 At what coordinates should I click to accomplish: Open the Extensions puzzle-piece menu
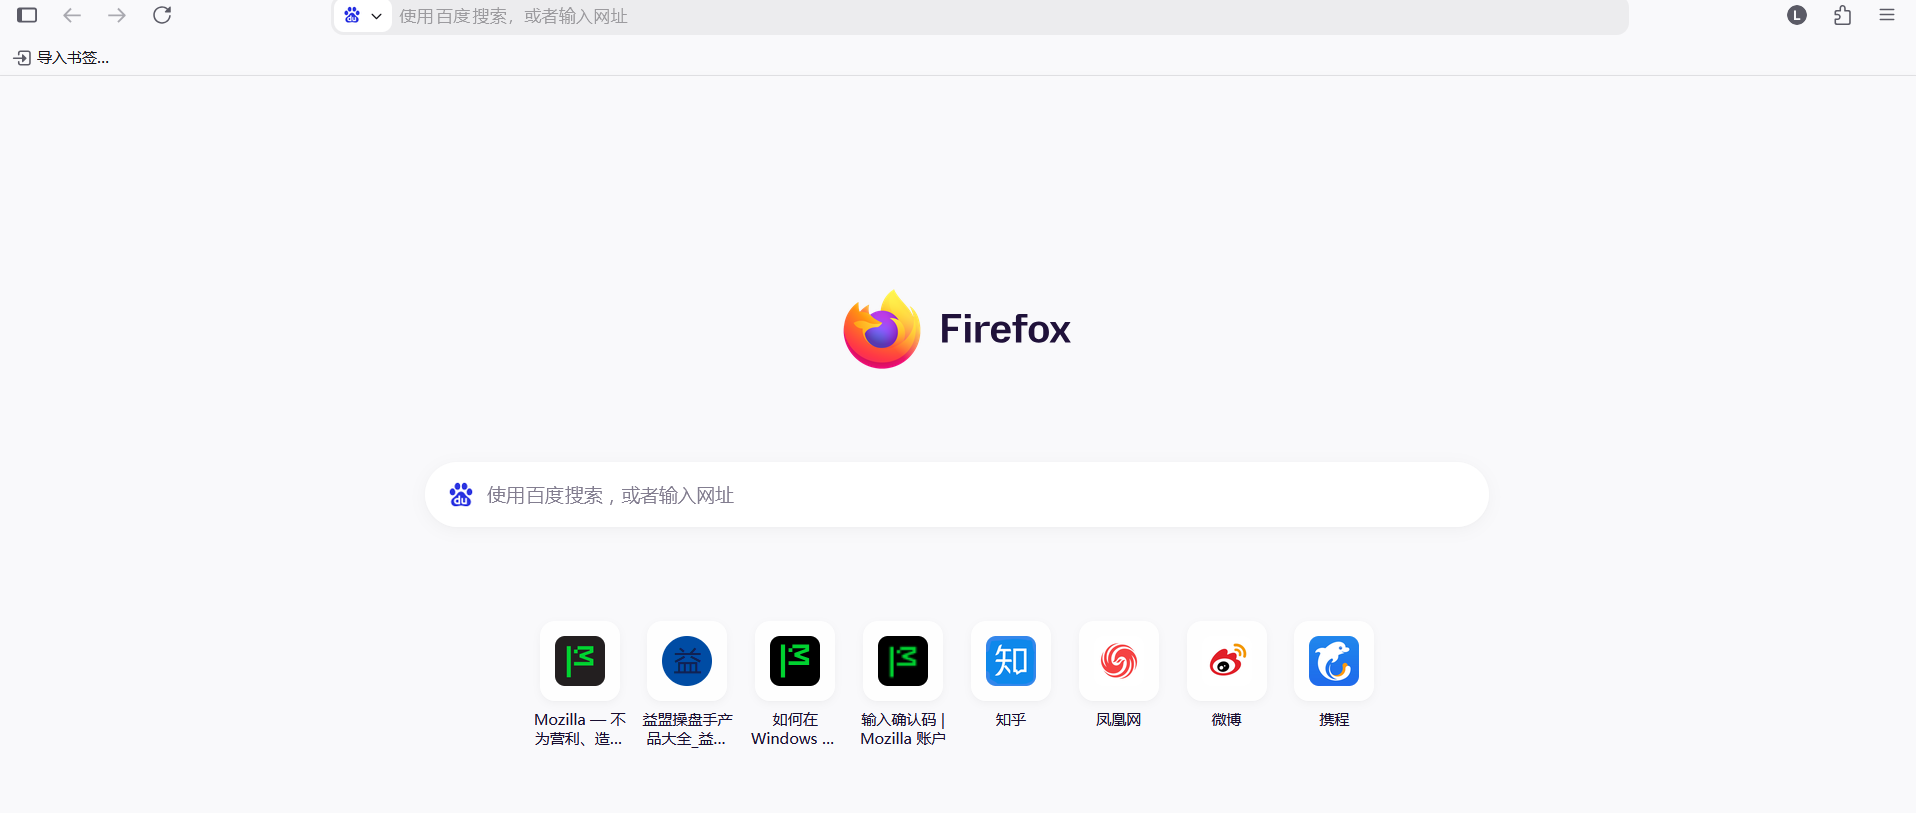pos(1842,15)
